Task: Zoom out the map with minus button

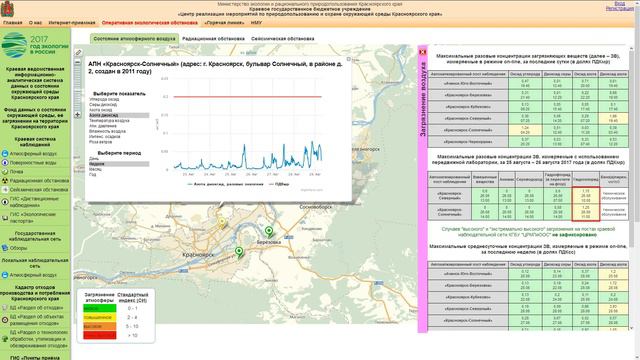Action: 78,62
